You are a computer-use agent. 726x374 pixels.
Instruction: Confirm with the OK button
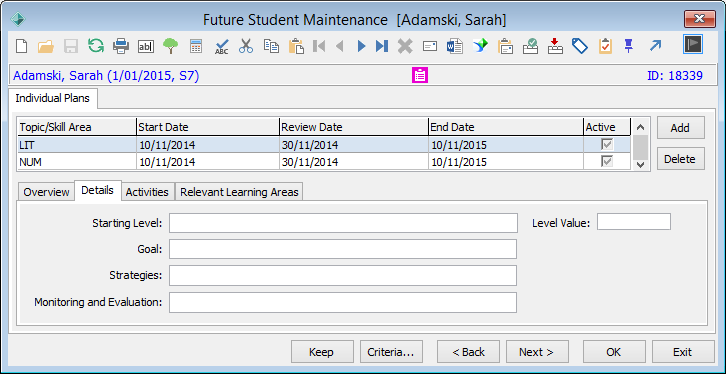point(613,352)
